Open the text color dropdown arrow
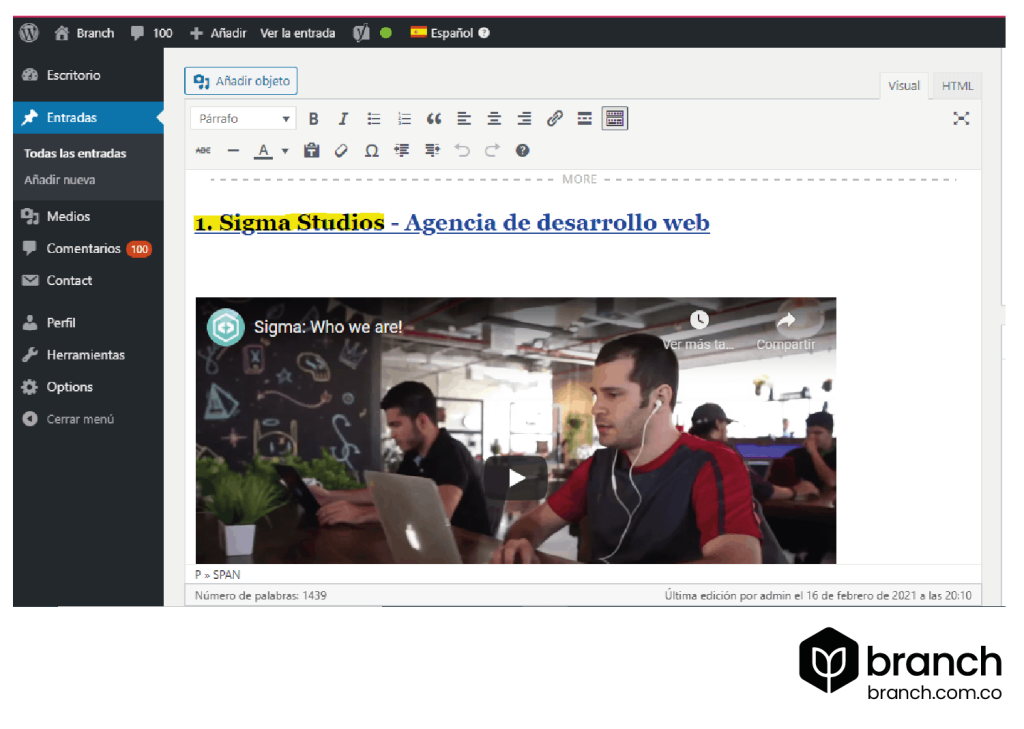The height and width of the screenshot is (729, 1024). pyautogui.click(x=284, y=150)
